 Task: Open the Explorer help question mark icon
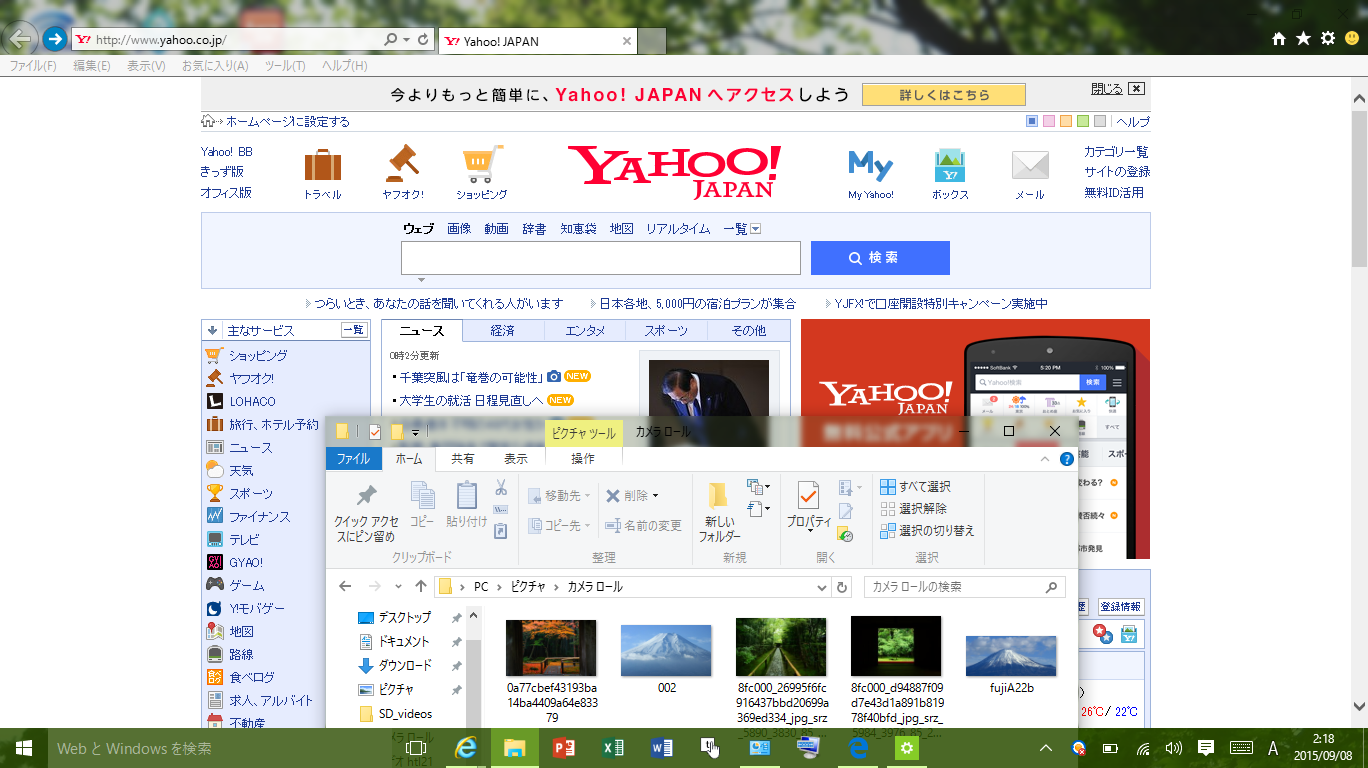[1067, 459]
